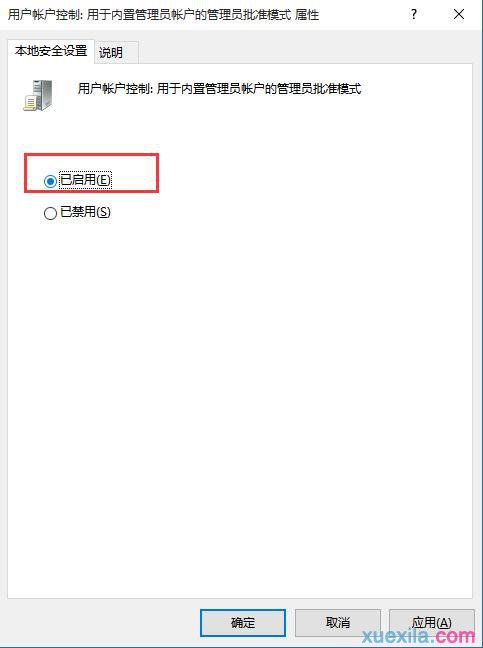This screenshot has height=648, width=483.
Task: Click empty white area below radio options
Action: pos(240,393)
